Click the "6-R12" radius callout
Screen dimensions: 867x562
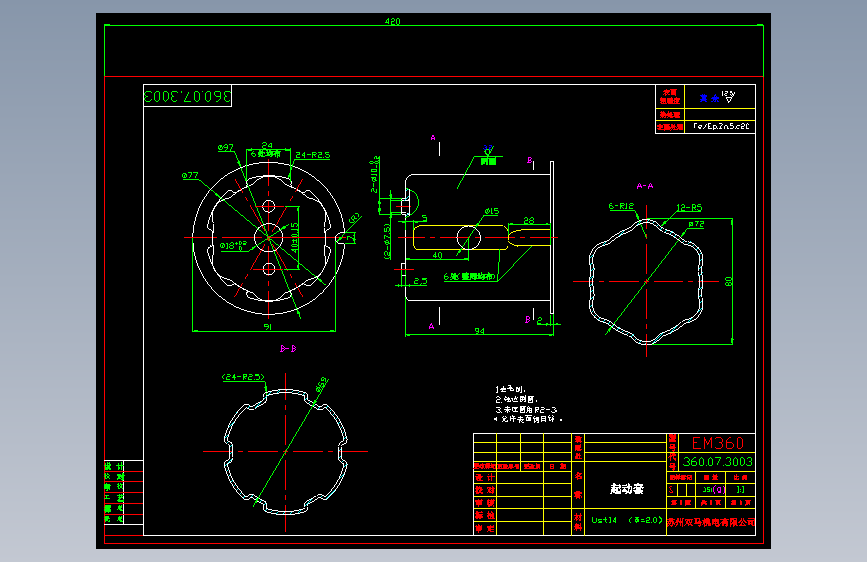click(621, 206)
